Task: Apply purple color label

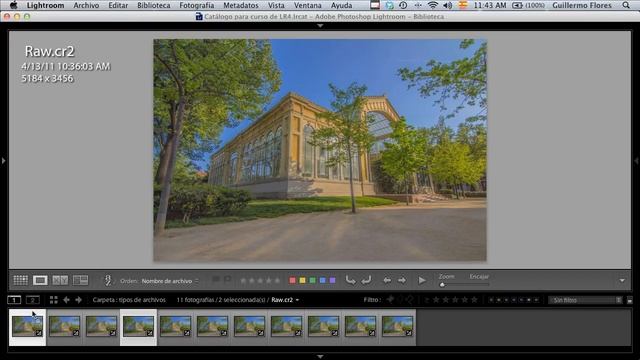Action: [x=333, y=280]
